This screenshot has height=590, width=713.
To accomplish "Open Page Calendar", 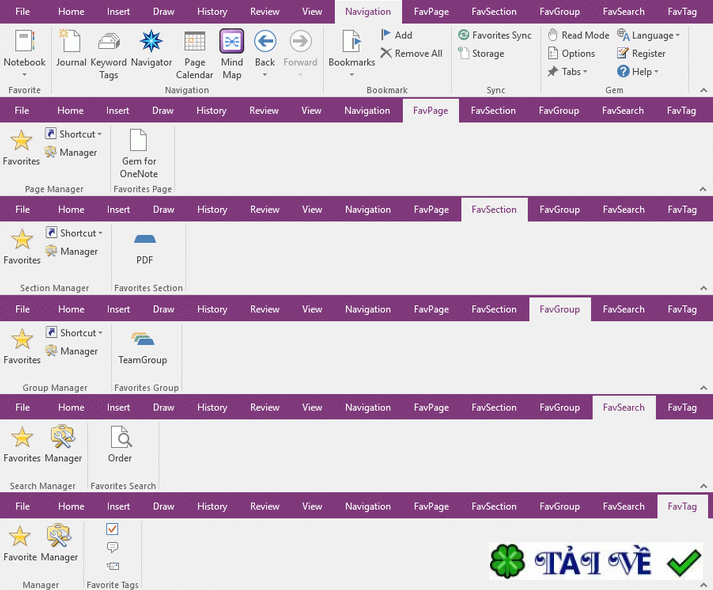I will [195, 55].
